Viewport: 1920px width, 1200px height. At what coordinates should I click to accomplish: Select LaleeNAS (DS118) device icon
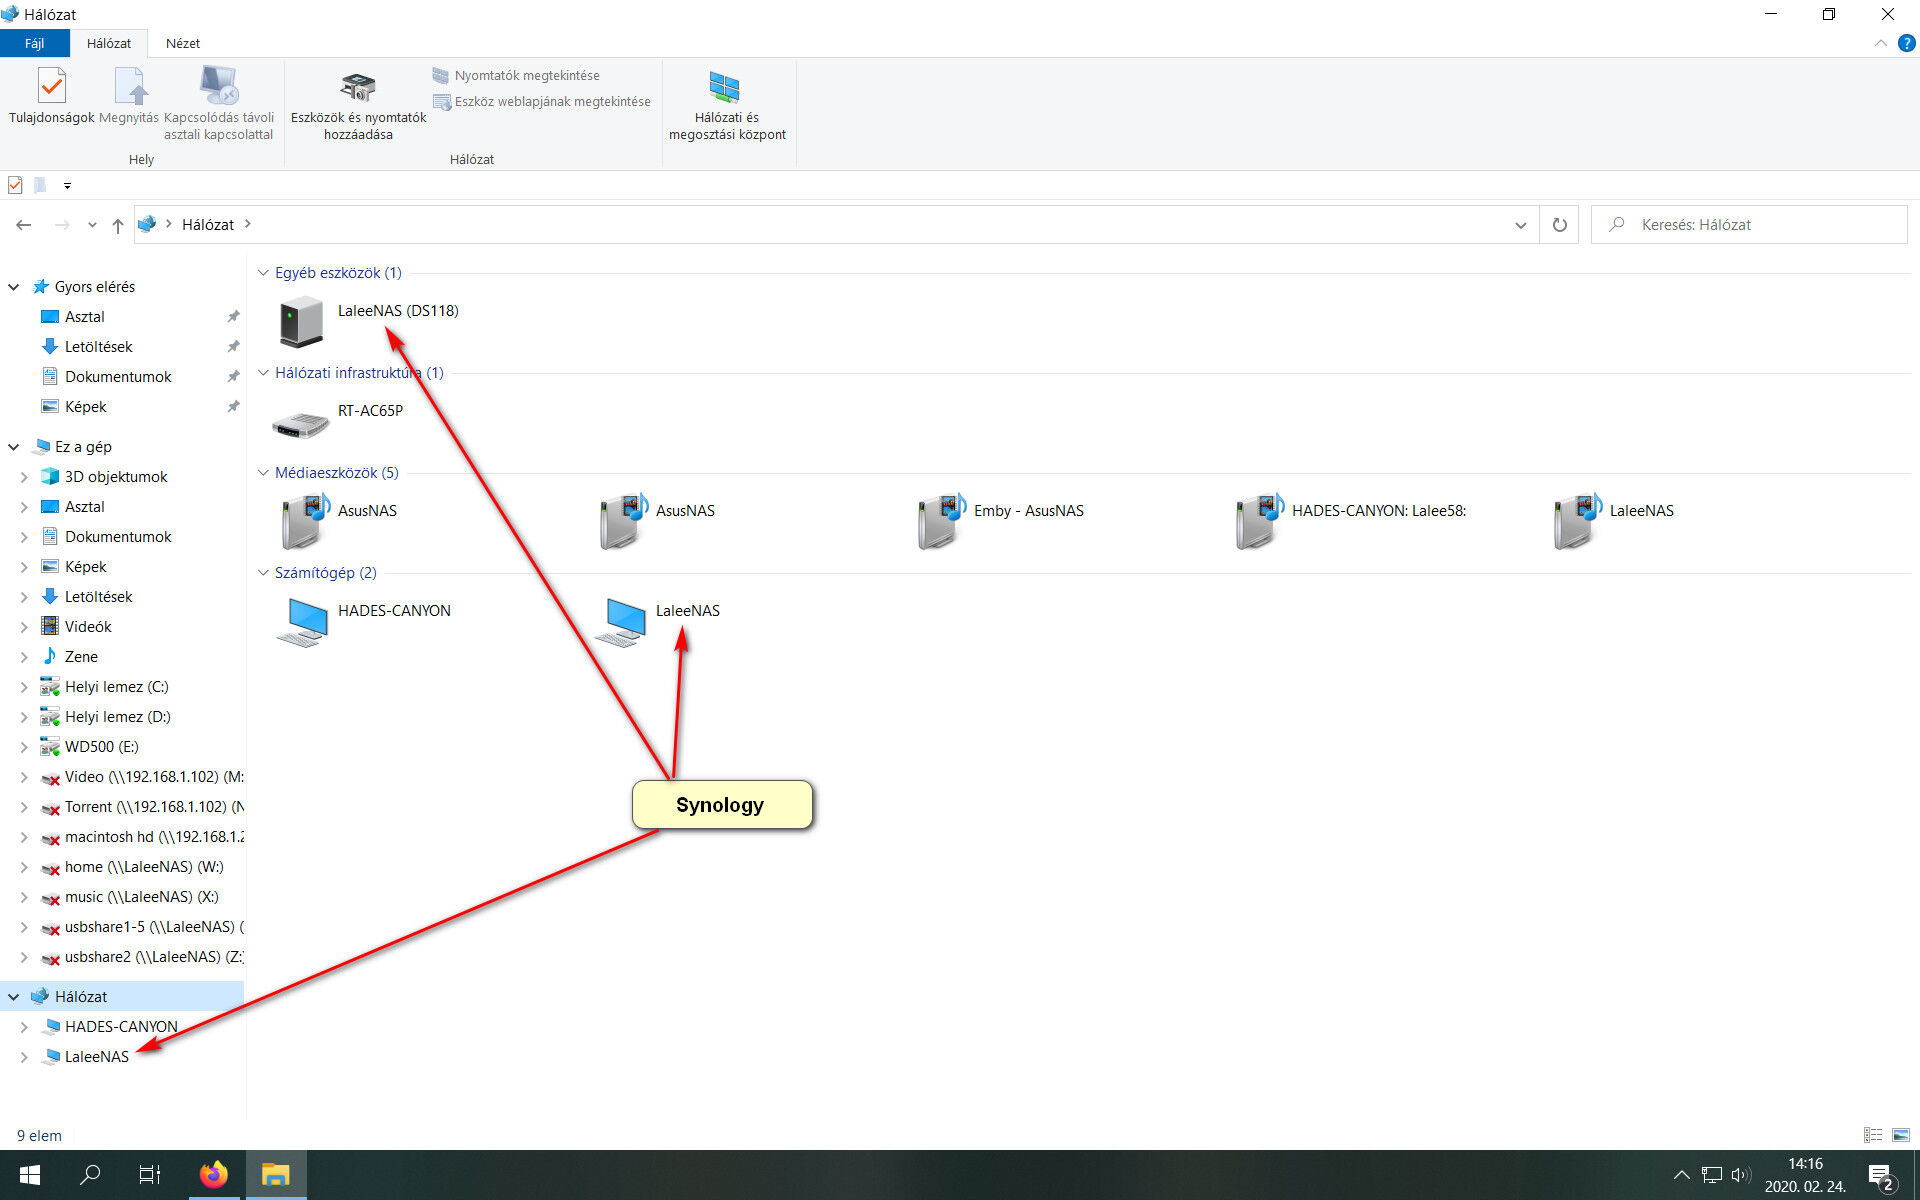[301, 321]
